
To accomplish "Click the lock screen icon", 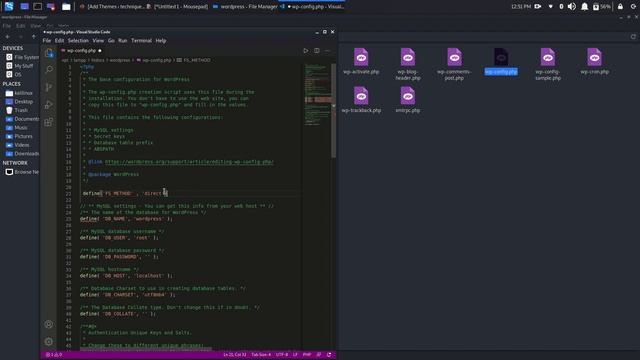I will [620, 7].
